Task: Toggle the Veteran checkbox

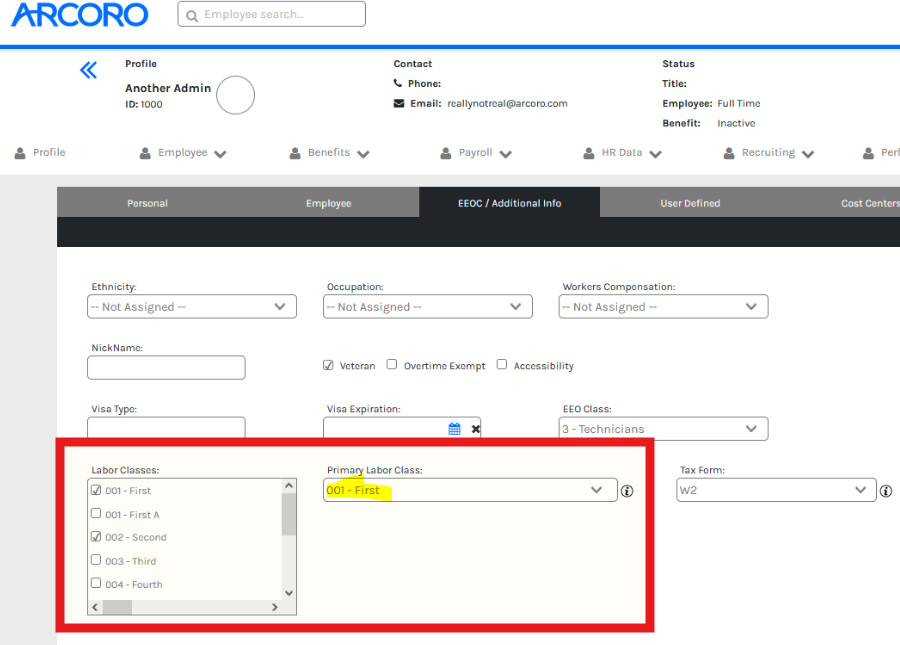Action: point(328,365)
